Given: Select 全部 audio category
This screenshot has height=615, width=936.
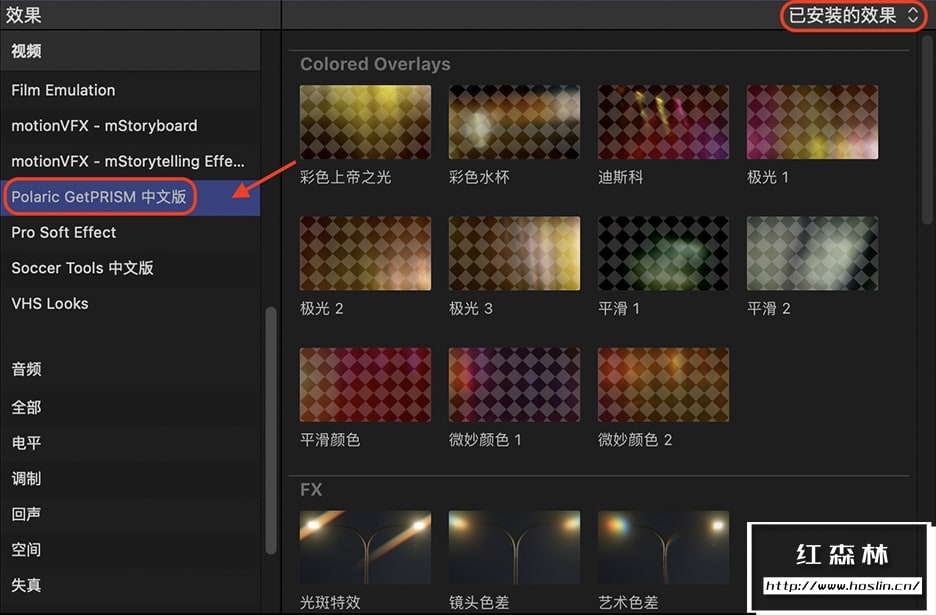Looking at the screenshot, I should pos(130,407).
